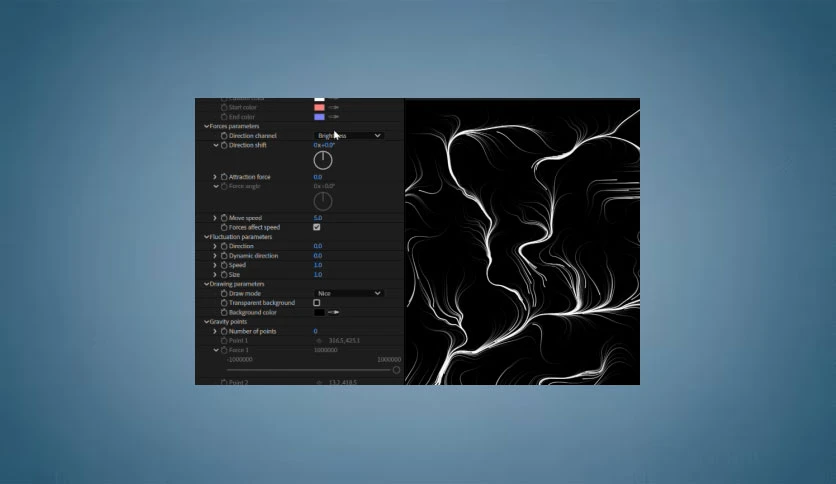836x484 pixels.
Task: Toggle stopwatch for Number of points
Action: pyautogui.click(x=224, y=332)
